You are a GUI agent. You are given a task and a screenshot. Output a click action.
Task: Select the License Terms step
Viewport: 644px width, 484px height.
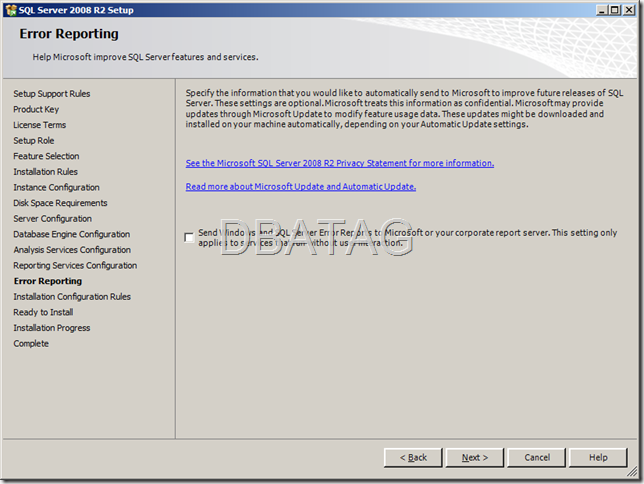coord(39,125)
